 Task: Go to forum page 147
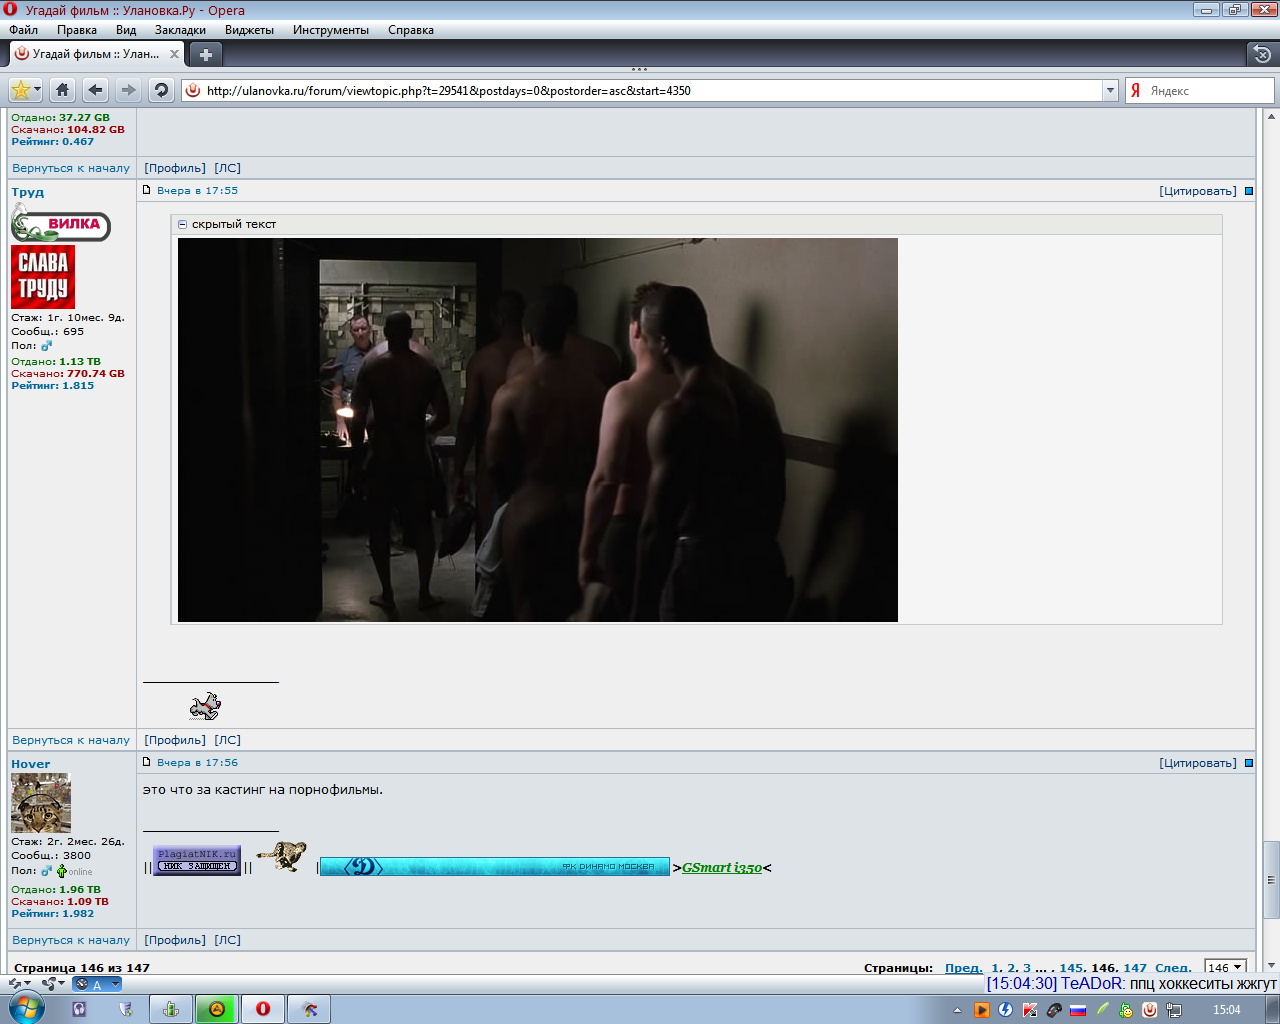(1135, 968)
